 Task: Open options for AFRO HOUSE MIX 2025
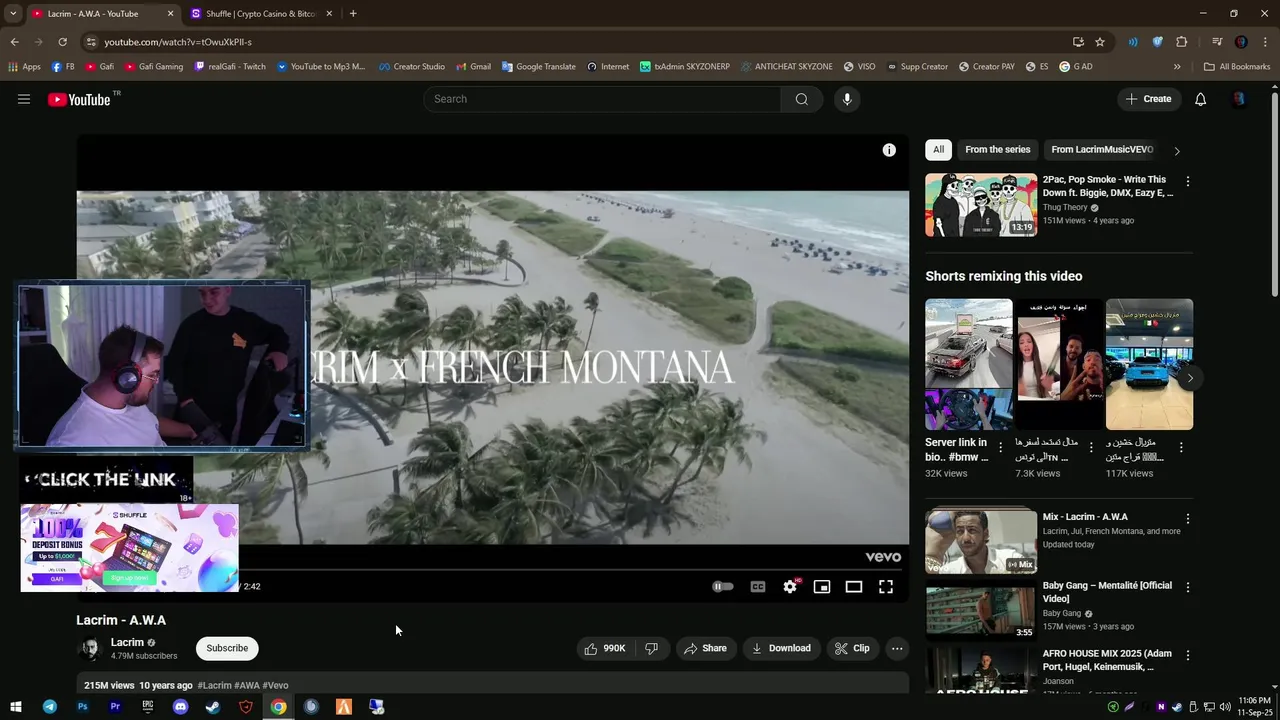pos(1188,655)
